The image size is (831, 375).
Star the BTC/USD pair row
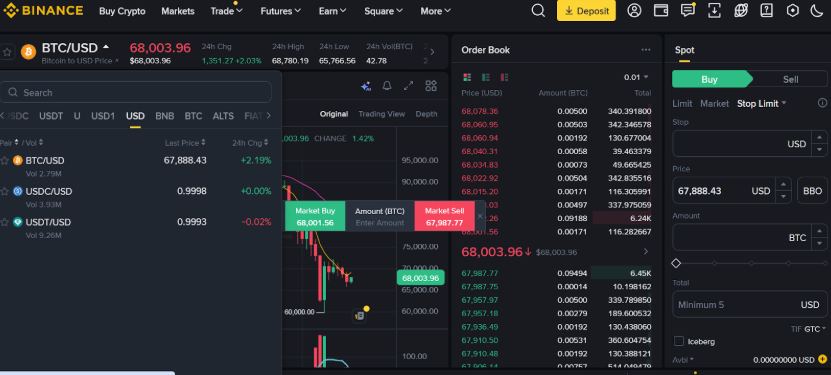pos(5,160)
